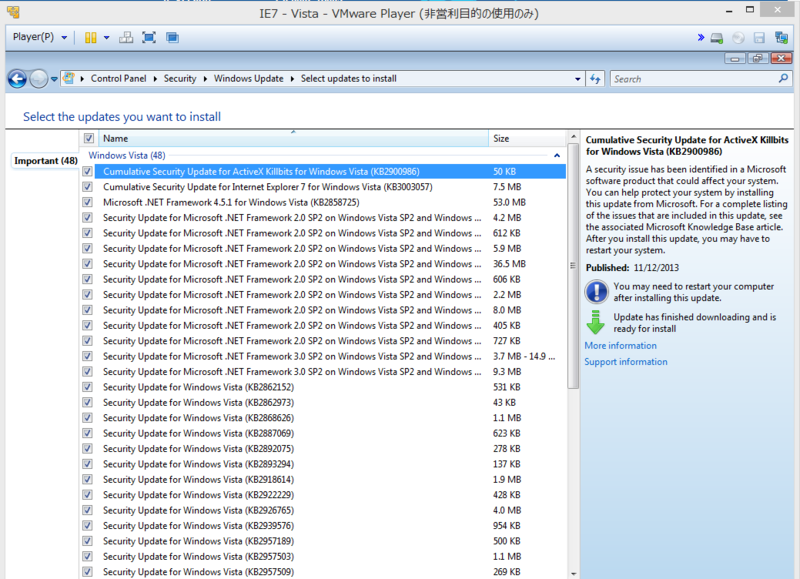
Task: Click the Windows Update breadcrumb
Action: pos(248,79)
